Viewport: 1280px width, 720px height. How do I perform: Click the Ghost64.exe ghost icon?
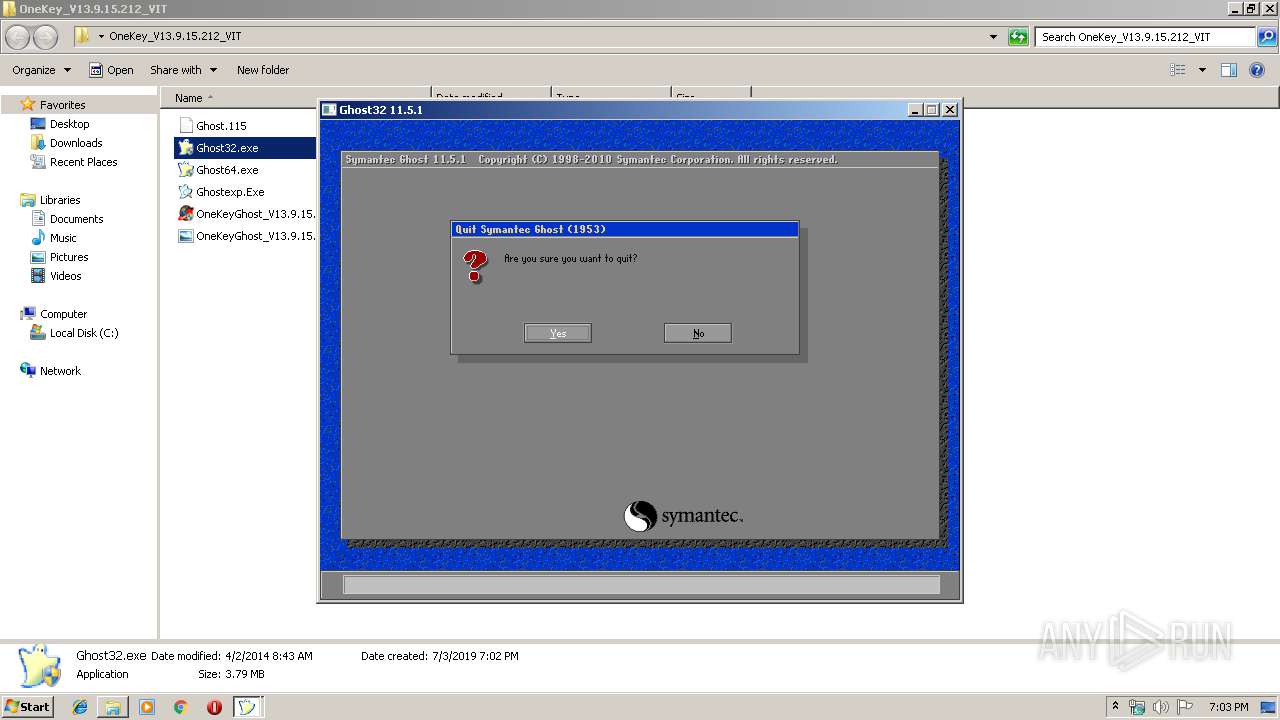186,170
